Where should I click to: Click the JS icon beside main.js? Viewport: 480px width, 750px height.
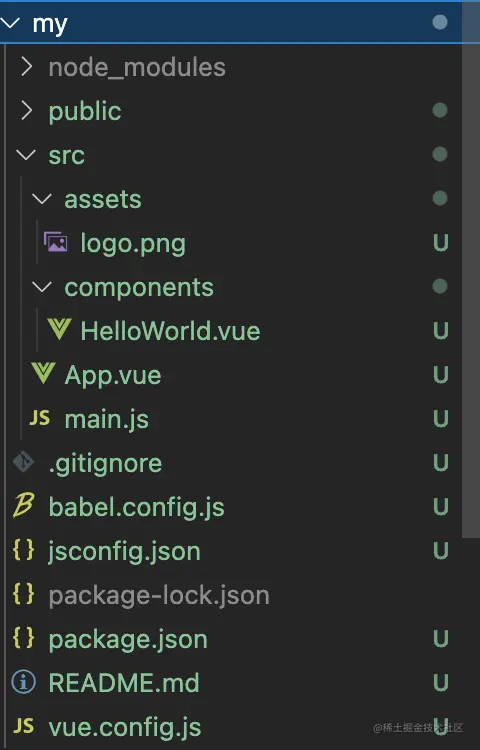click(40, 418)
